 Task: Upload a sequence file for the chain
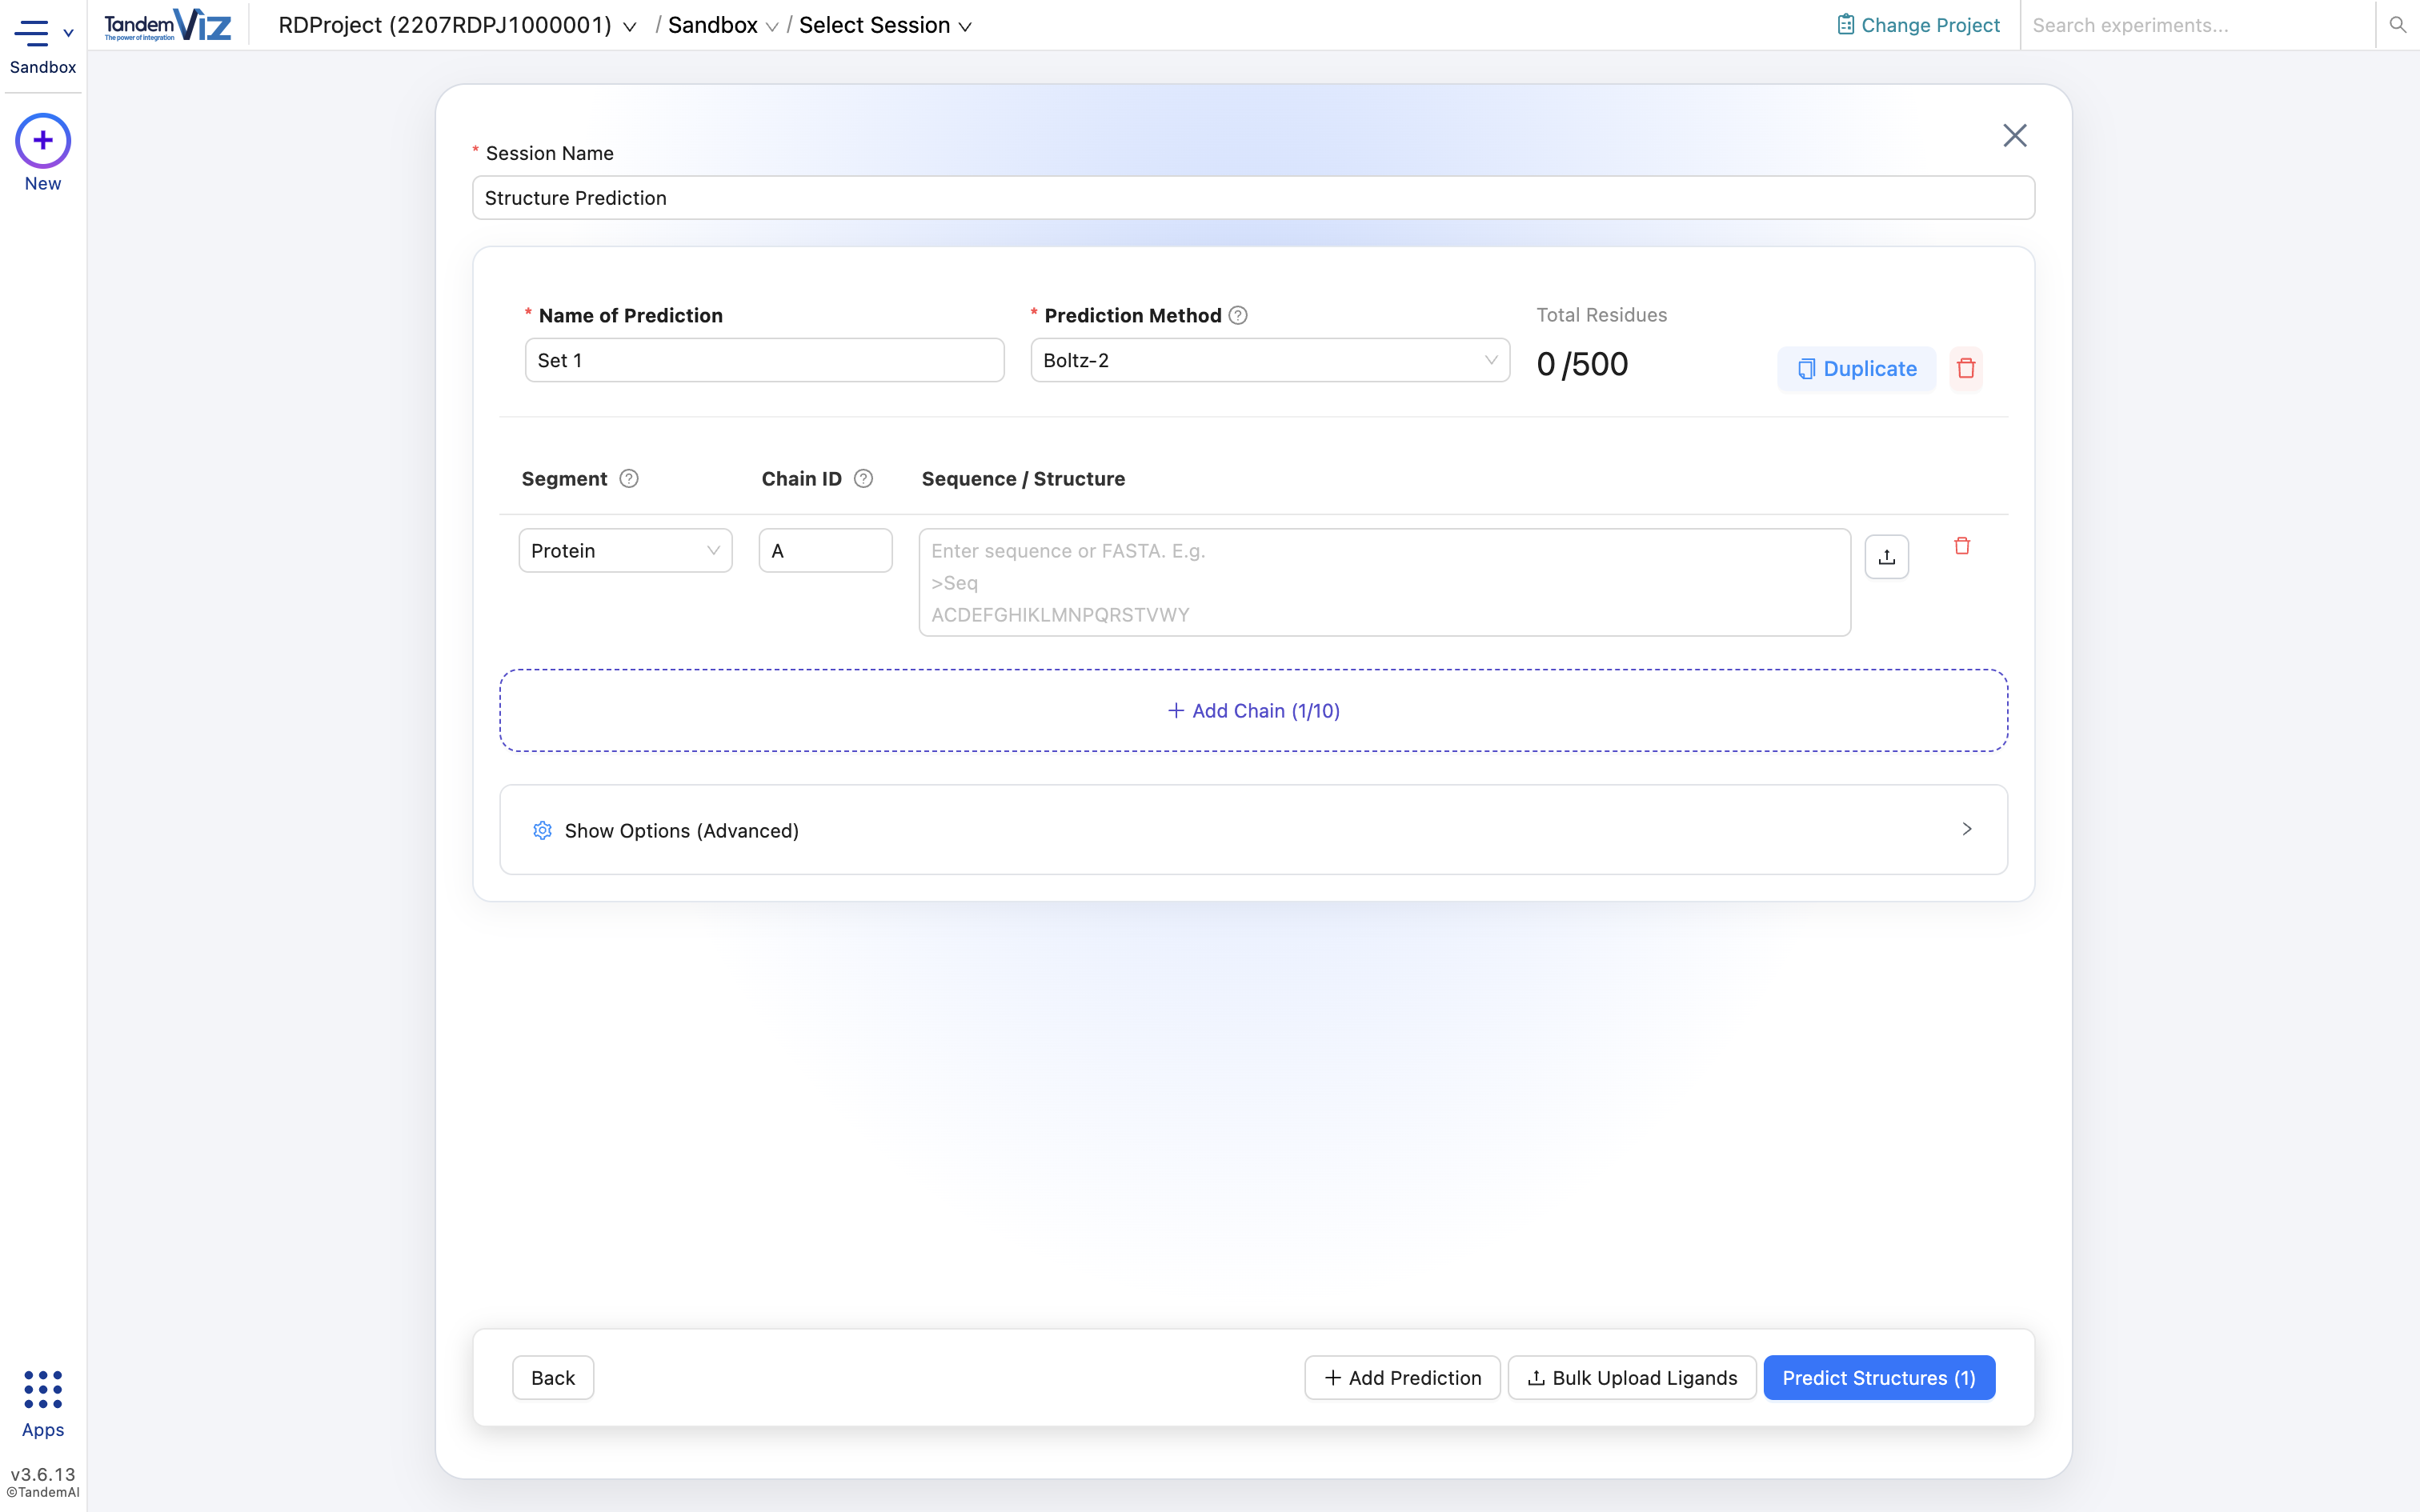(1886, 556)
